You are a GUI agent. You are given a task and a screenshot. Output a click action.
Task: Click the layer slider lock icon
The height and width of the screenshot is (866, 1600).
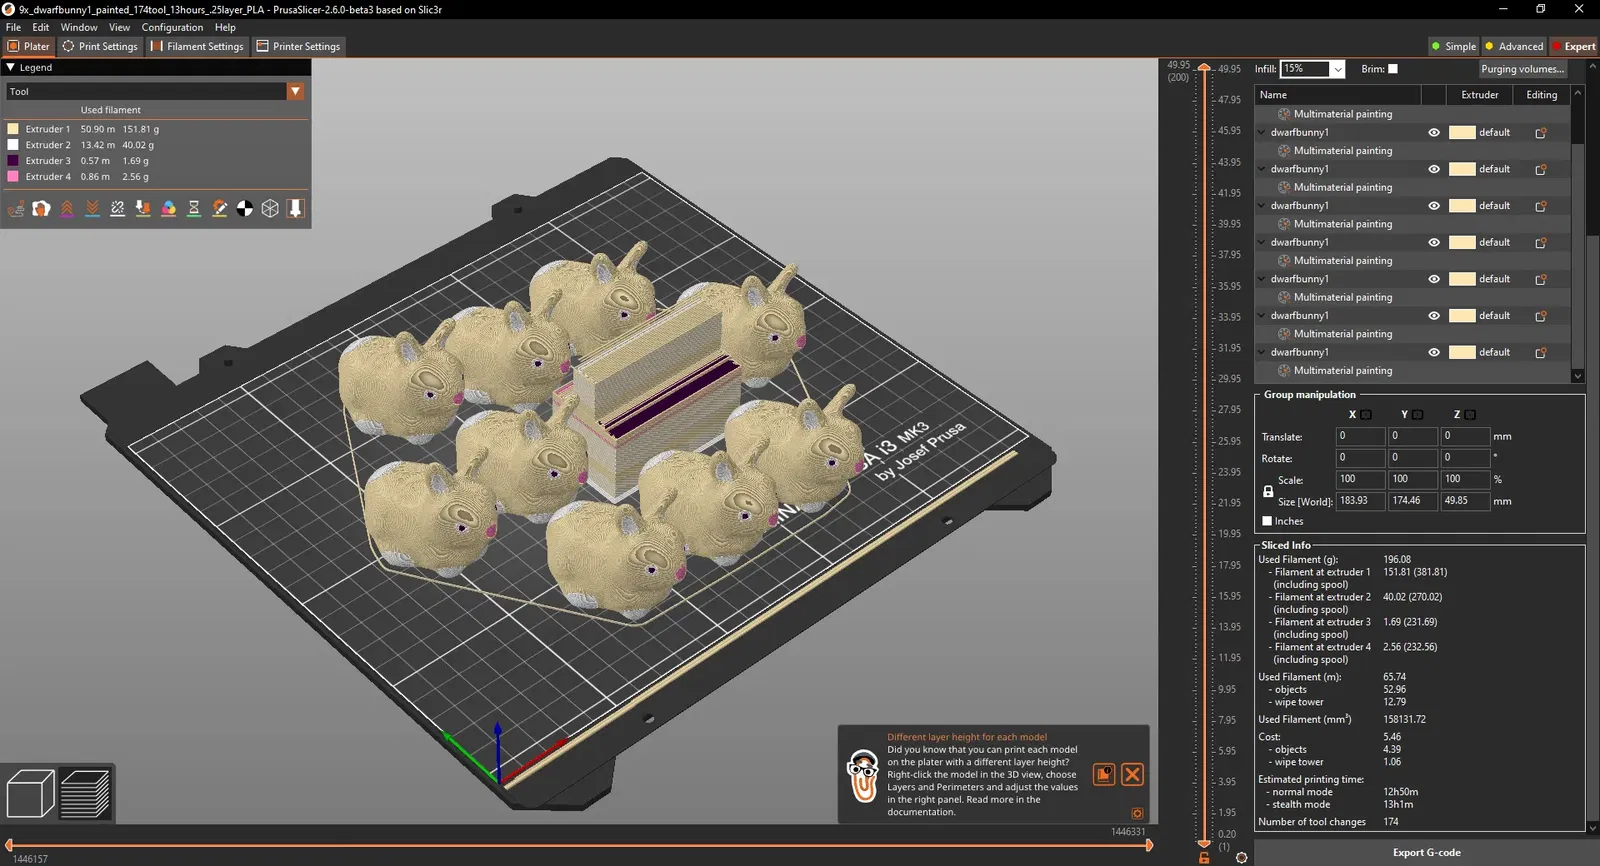point(1204,858)
